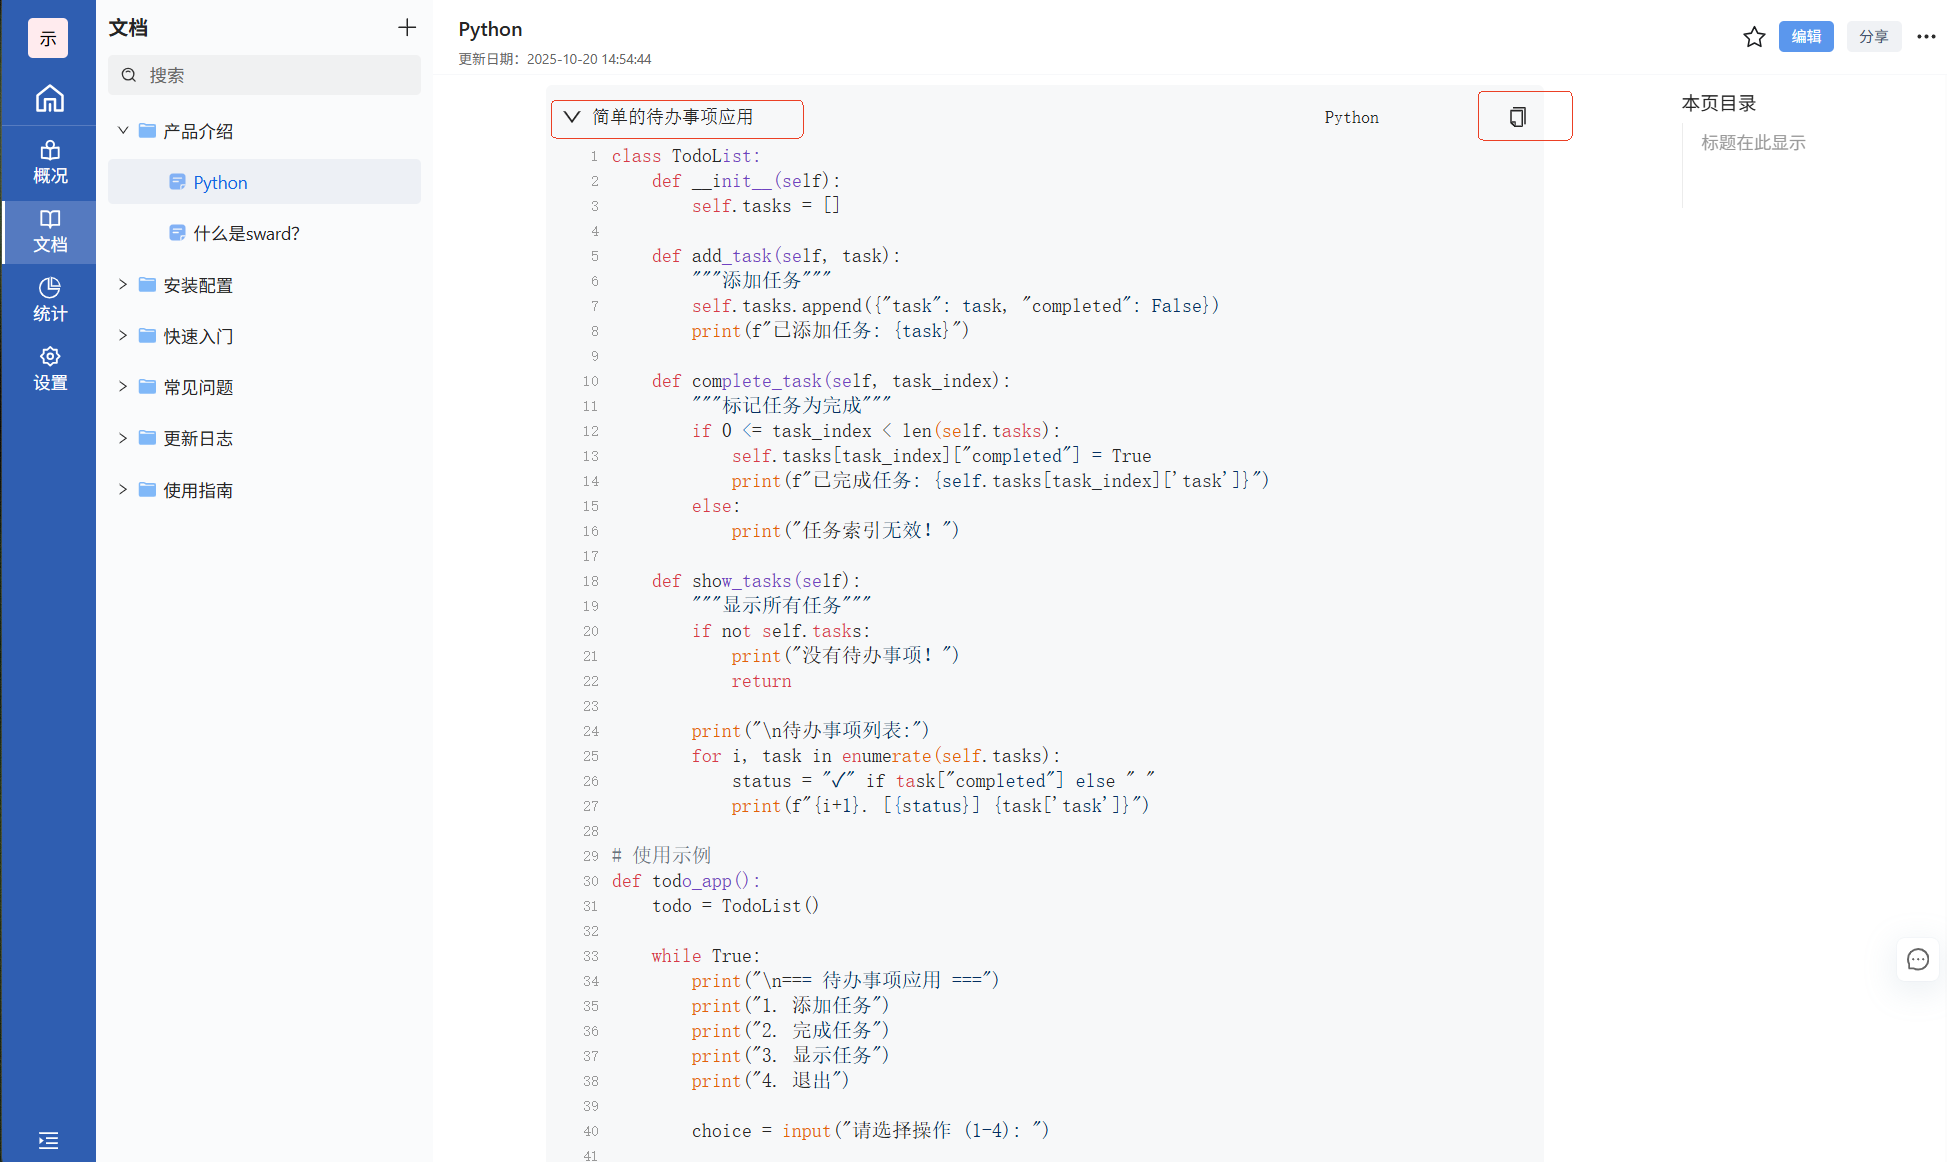Expand the 安装配置 folder

point(123,285)
